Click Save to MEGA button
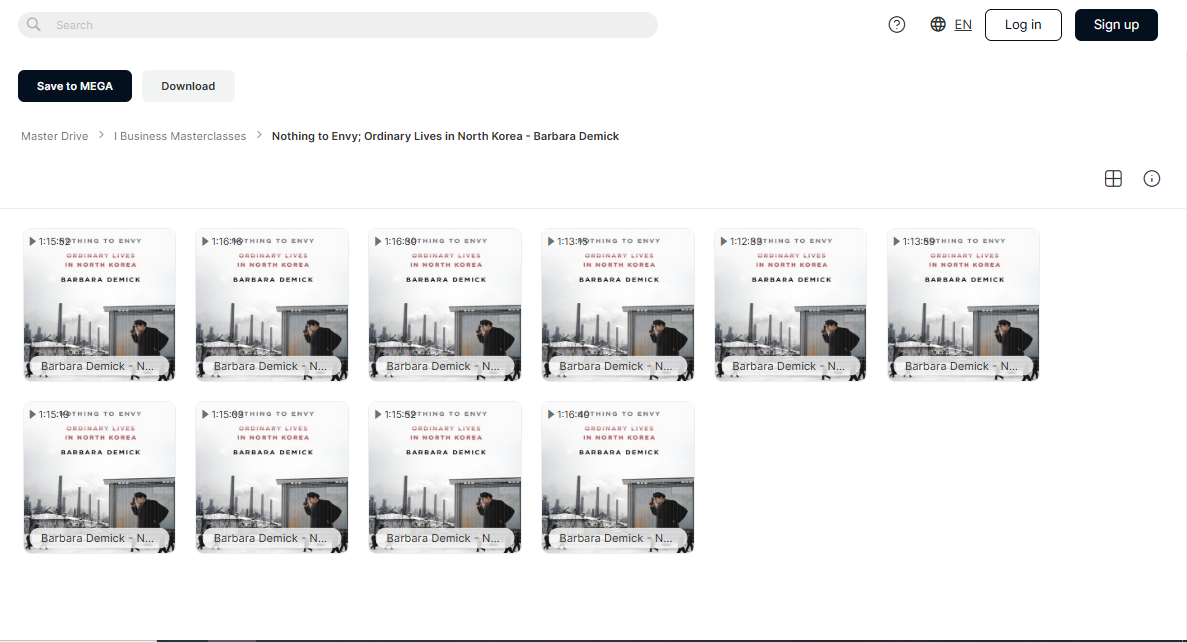1187x642 pixels. pos(75,86)
